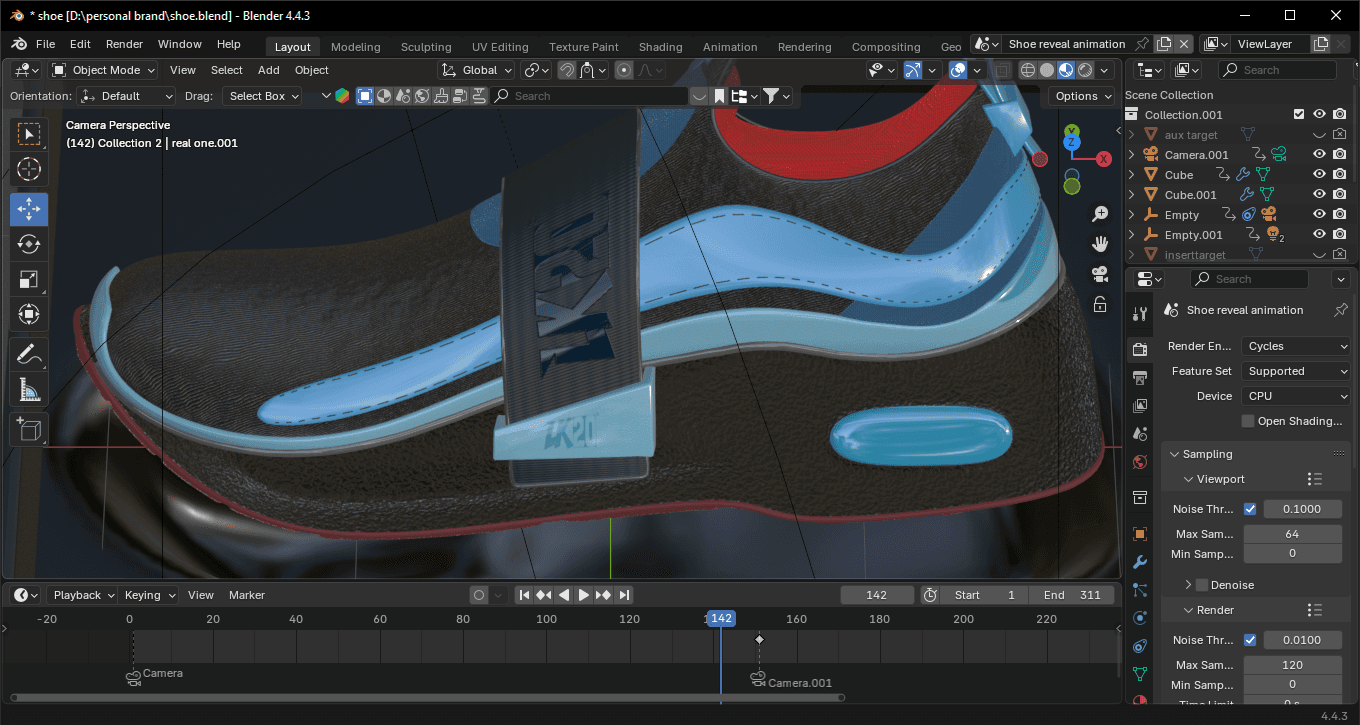
Task: Hide Camera.001 with its eye icon
Action: coord(1319,155)
